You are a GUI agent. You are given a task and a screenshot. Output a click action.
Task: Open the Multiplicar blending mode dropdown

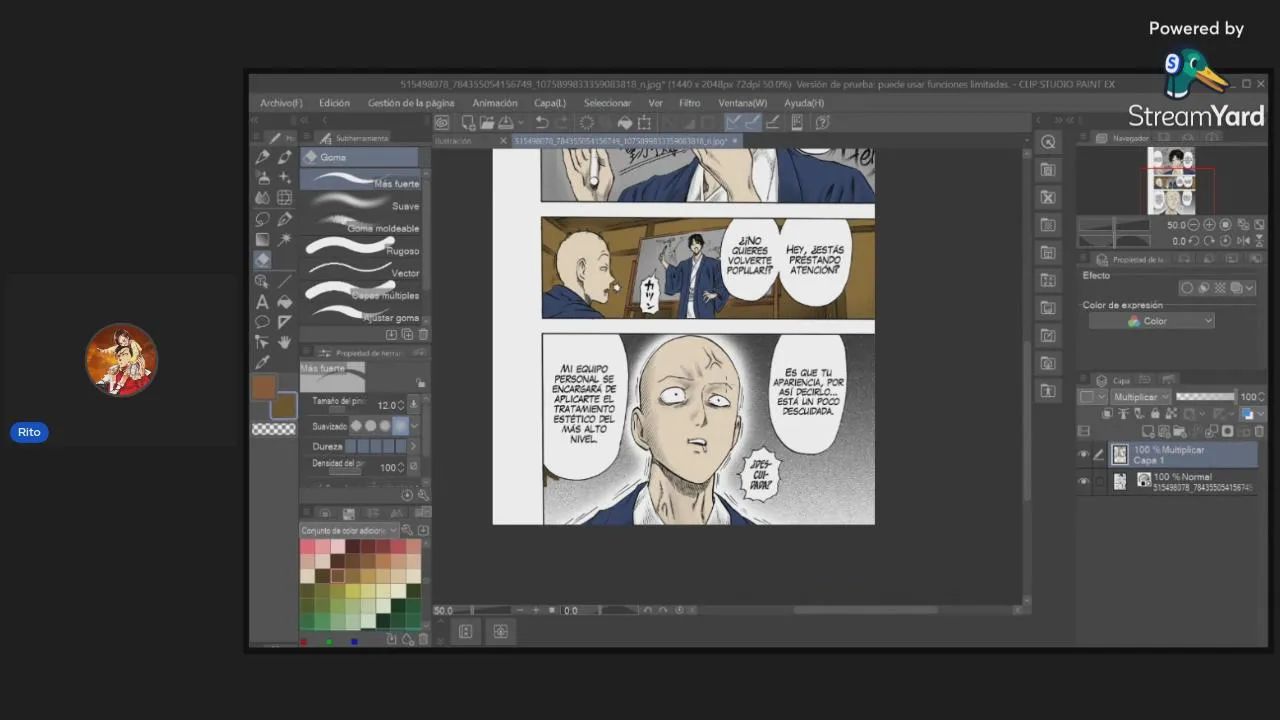(x=1140, y=397)
